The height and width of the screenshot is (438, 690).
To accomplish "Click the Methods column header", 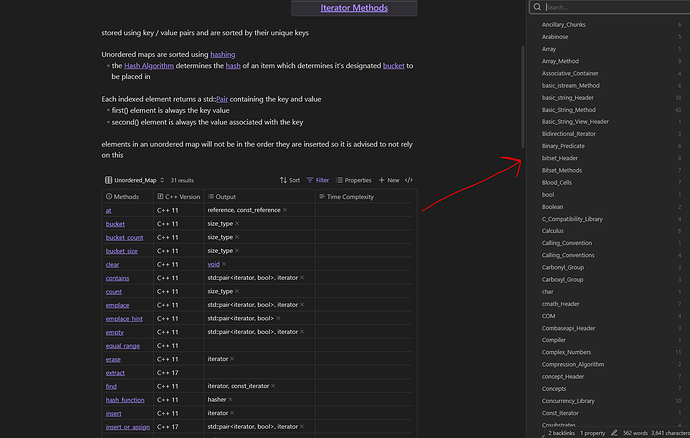I will tap(128, 197).
